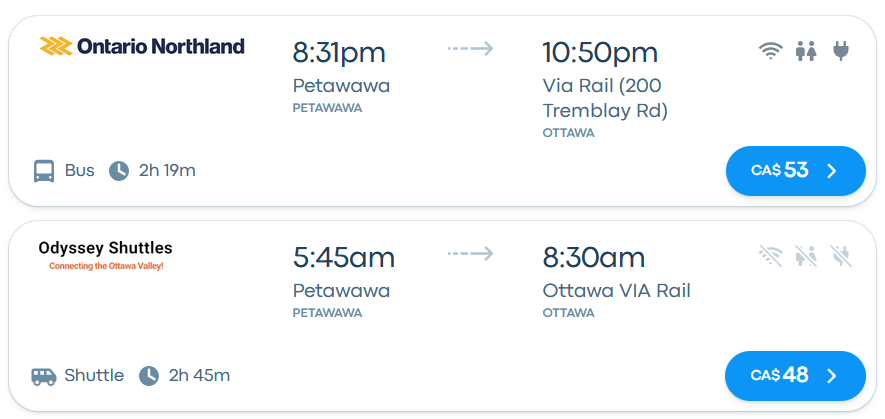Click the Via Rail (200 Tremblay Rd) destination
Screen dimensions: 885x419
click(x=604, y=98)
